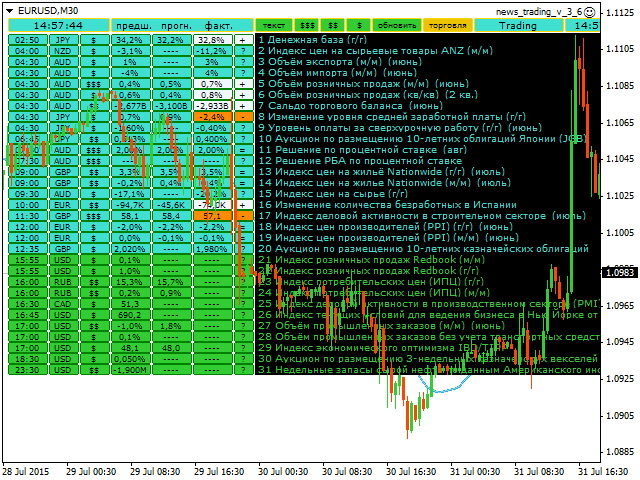Click the '58,4' forecast cell

[x=171, y=216]
